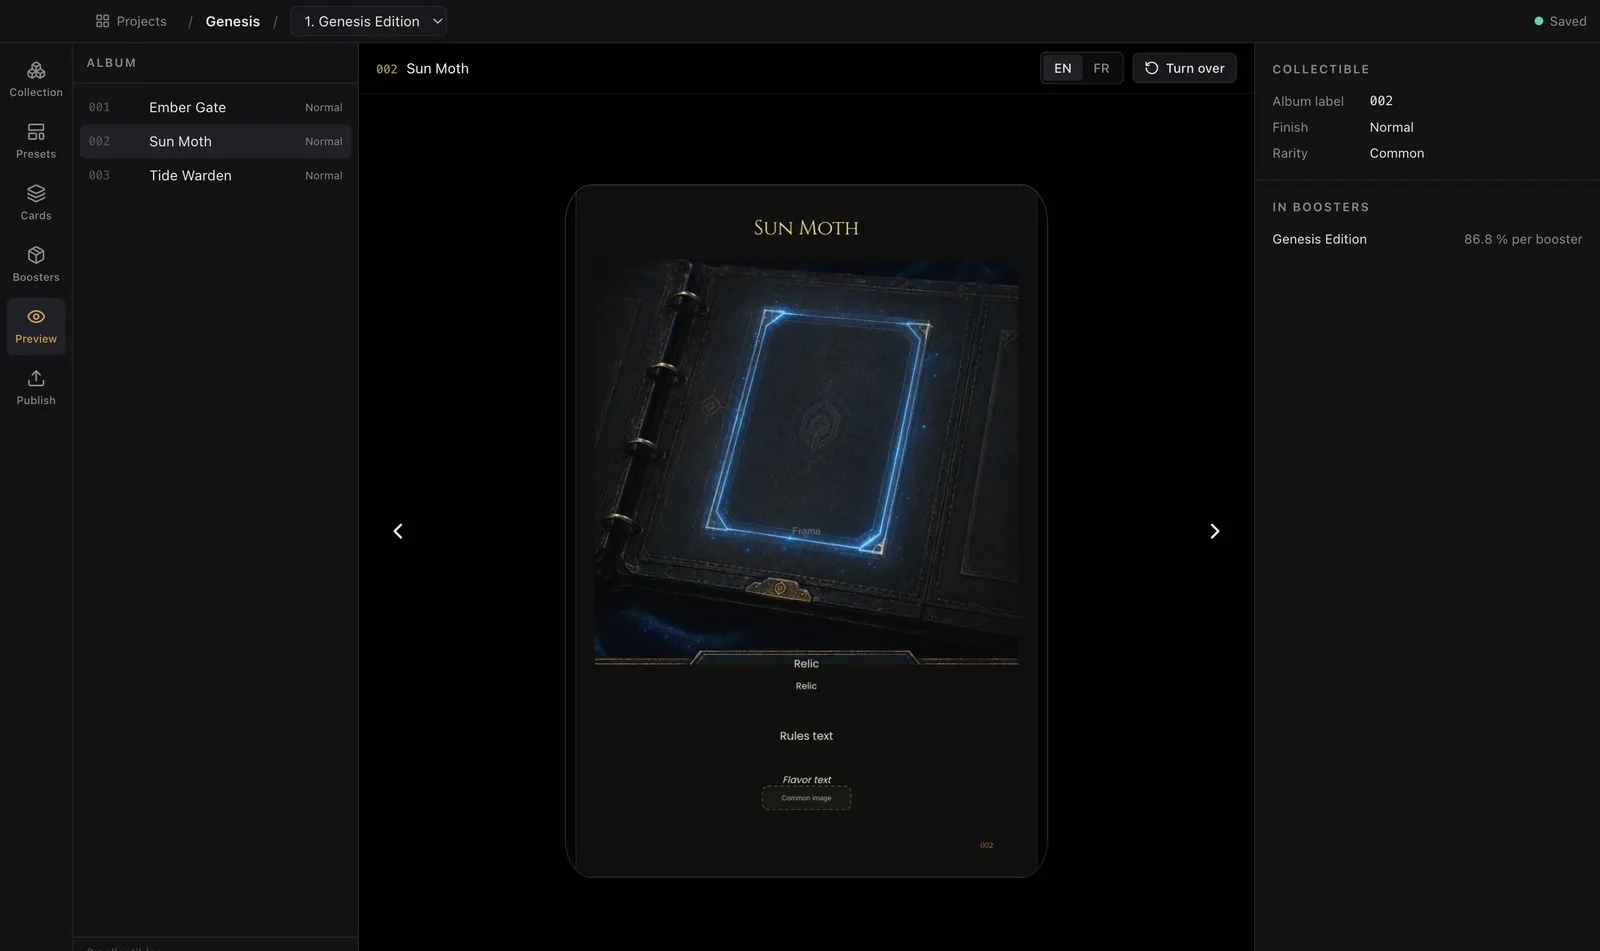
Task: Select the Ember Gate album row
Action: tap(215, 107)
